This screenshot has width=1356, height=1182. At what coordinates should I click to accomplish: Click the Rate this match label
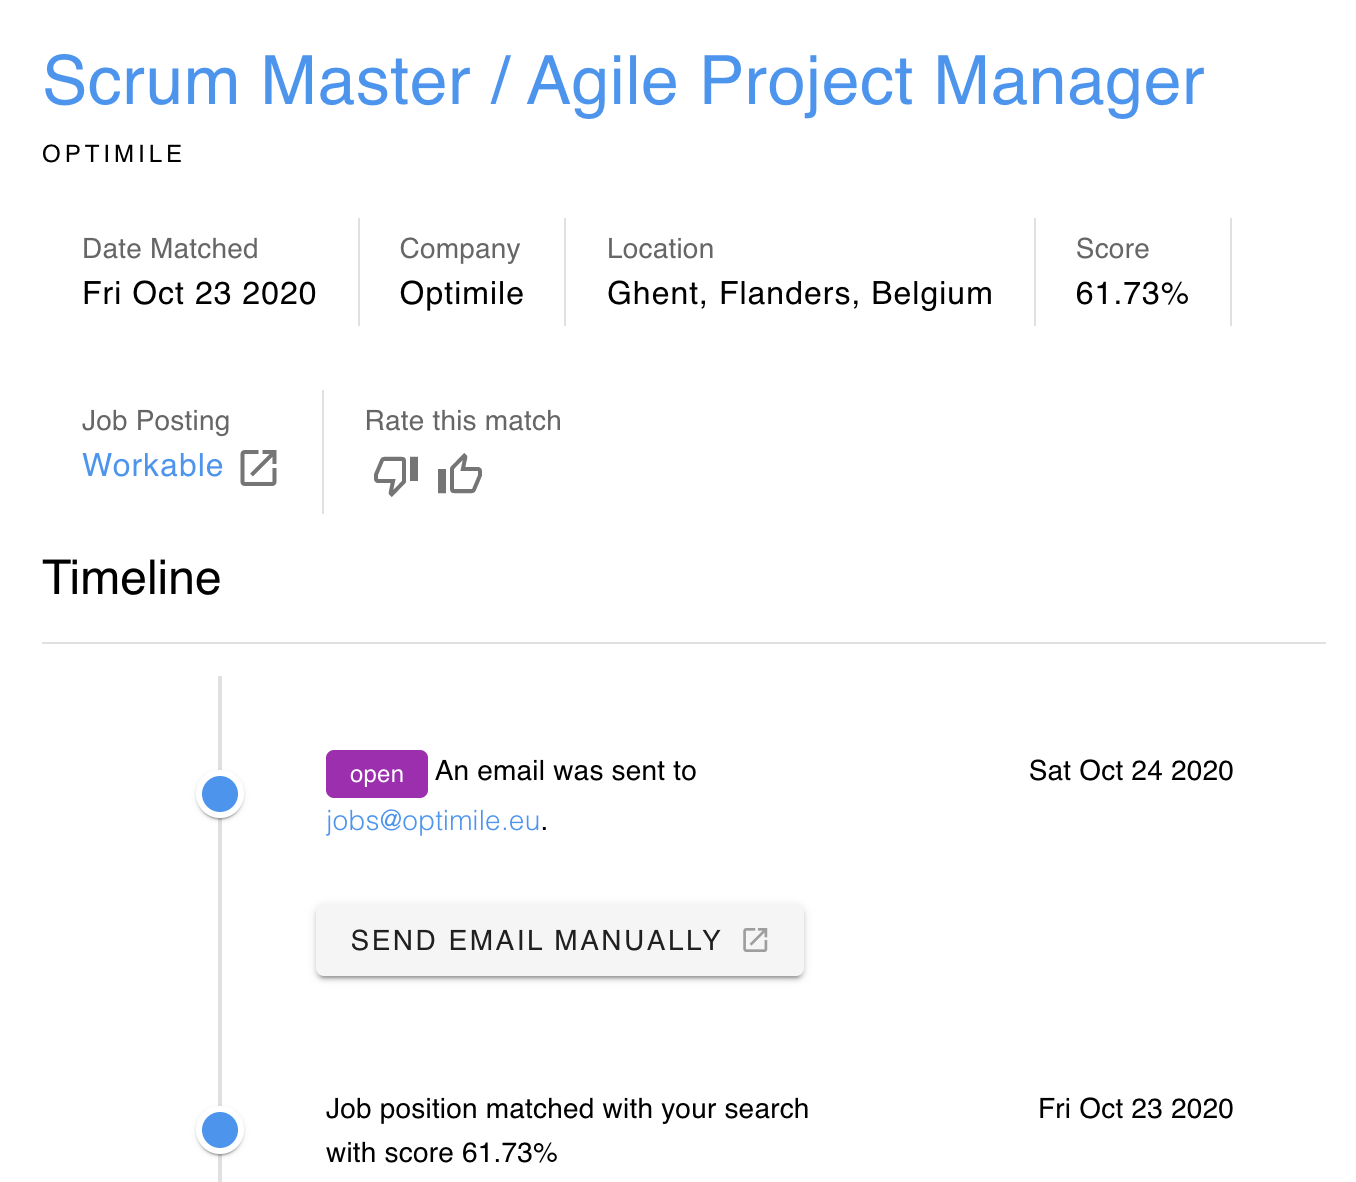463,421
